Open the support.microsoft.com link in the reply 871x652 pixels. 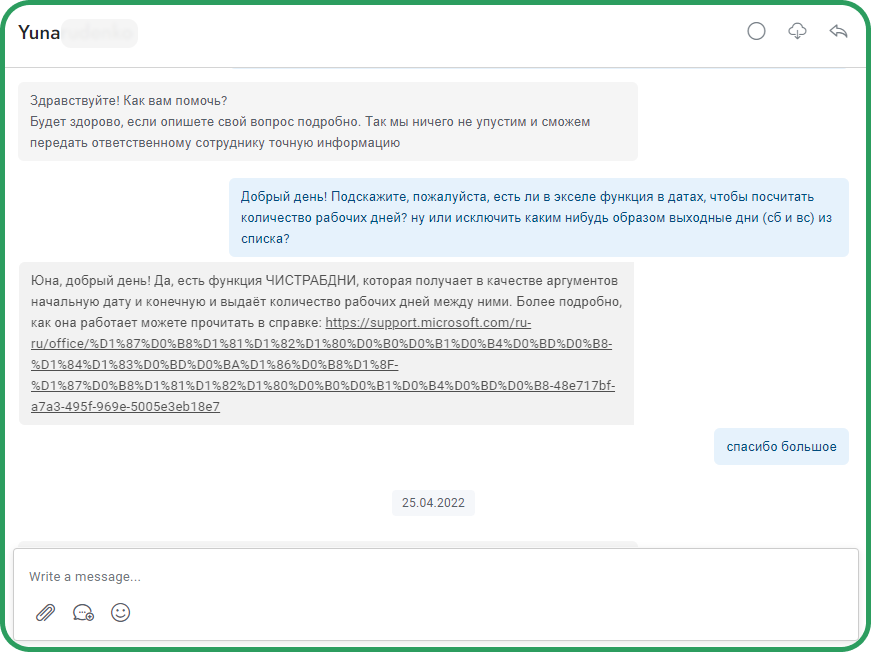323,364
